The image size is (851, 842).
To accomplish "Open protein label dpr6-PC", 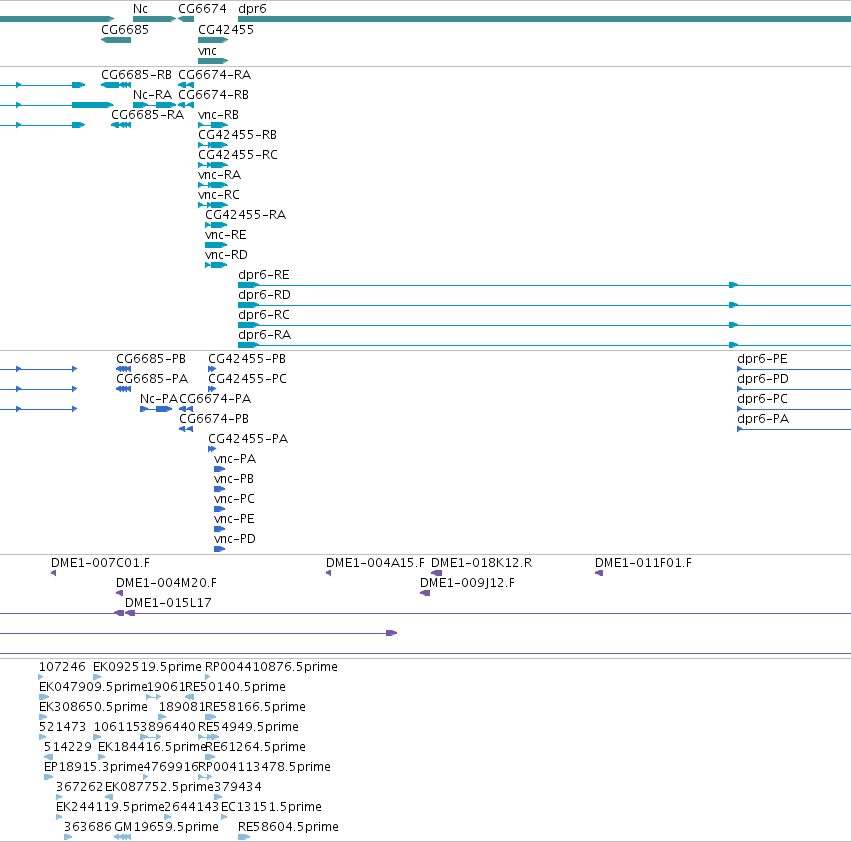I will [762, 399].
